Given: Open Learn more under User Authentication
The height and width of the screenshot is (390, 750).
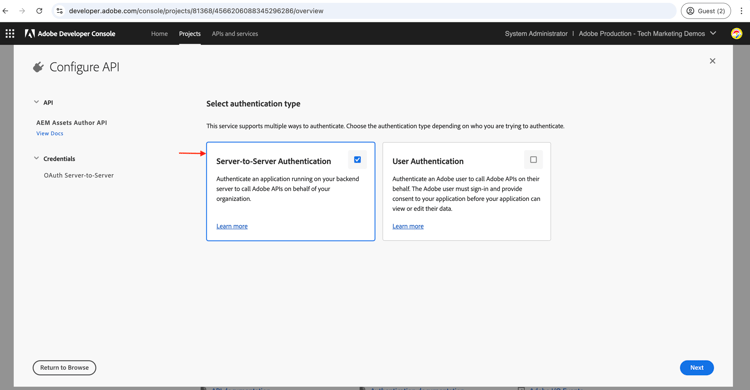Looking at the screenshot, I should 408,226.
